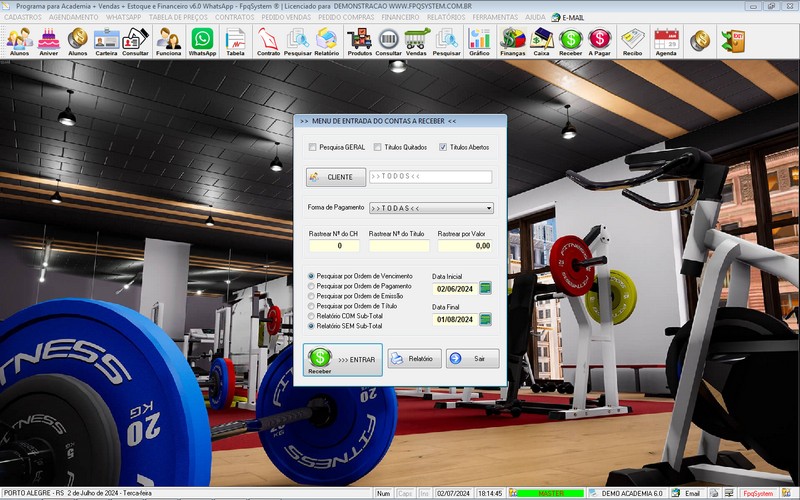Expand the Forma de Pagamento dropdown
Viewport: 800px width, 500px height.
click(489, 208)
